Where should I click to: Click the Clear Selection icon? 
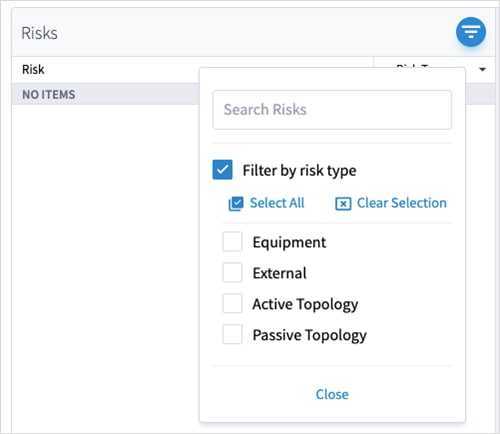click(343, 203)
